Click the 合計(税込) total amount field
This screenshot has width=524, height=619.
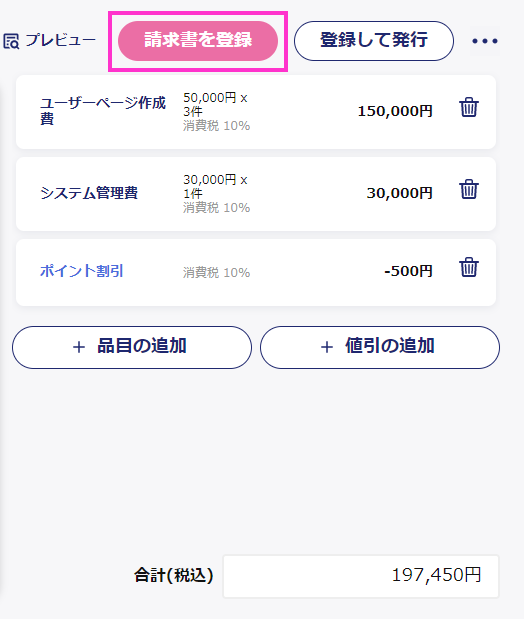click(x=361, y=576)
